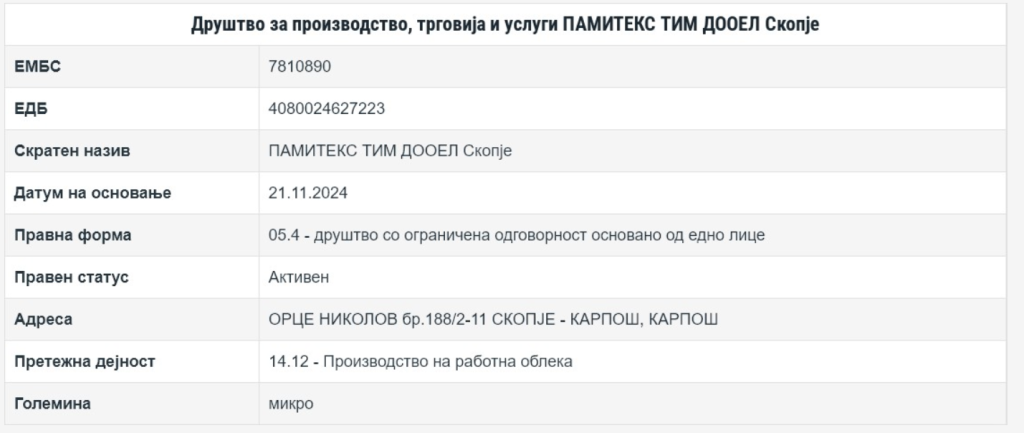Select the founding date 21.11.2024
The width and height of the screenshot is (1024, 433).
[x=308, y=193]
